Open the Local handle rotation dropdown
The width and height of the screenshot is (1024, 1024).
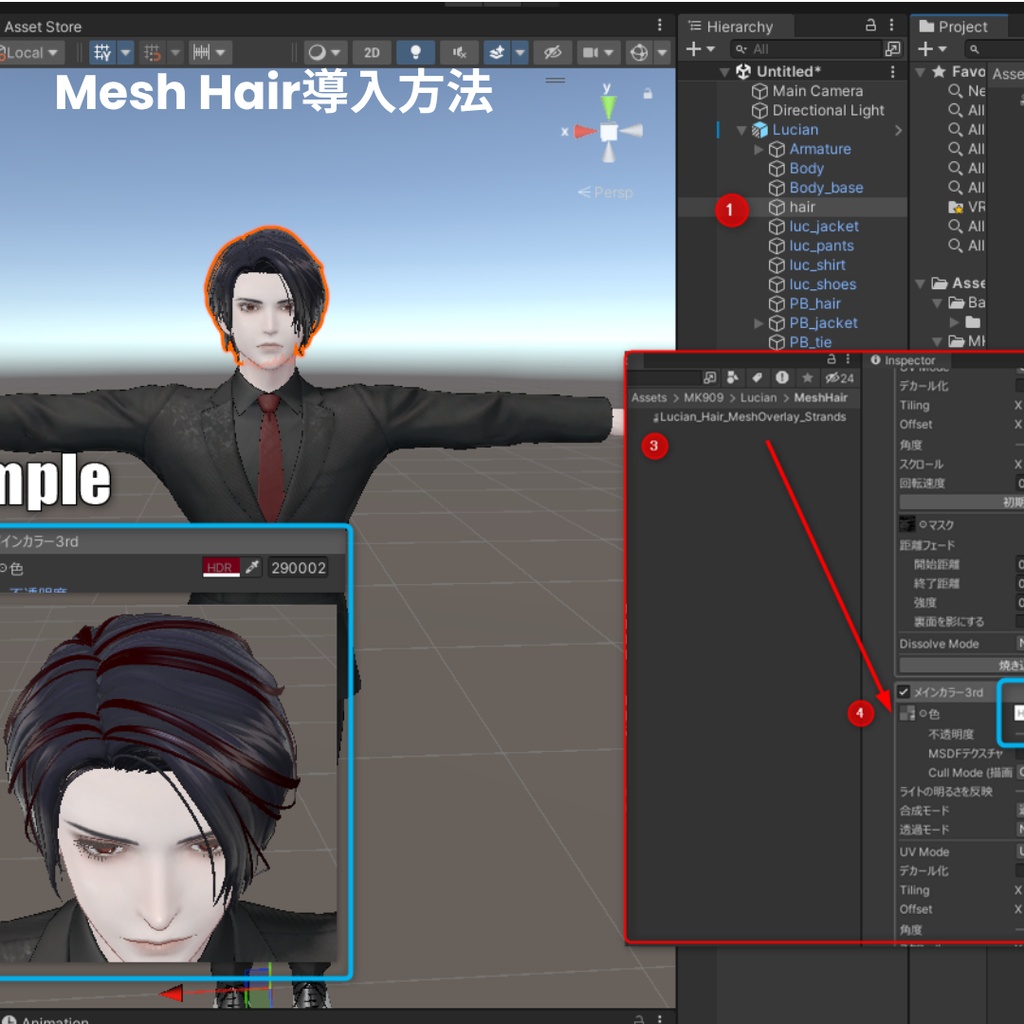[31, 52]
